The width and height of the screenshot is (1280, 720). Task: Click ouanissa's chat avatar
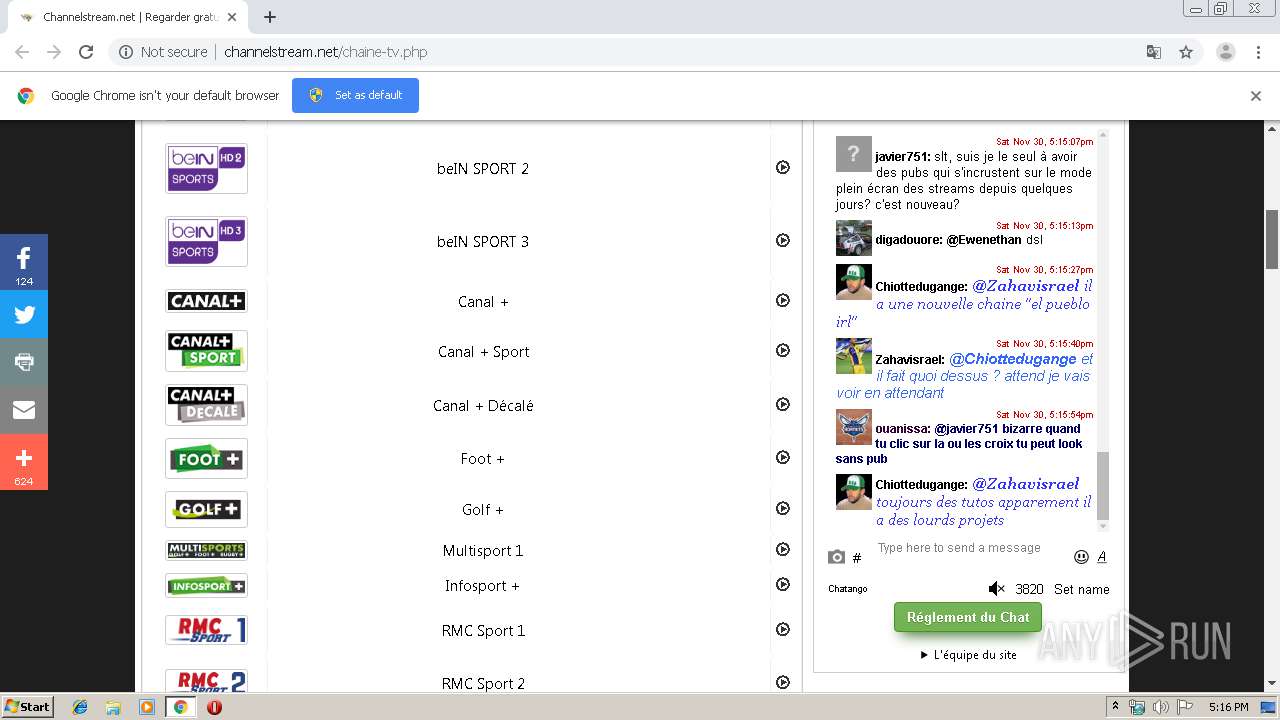point(853,427)
